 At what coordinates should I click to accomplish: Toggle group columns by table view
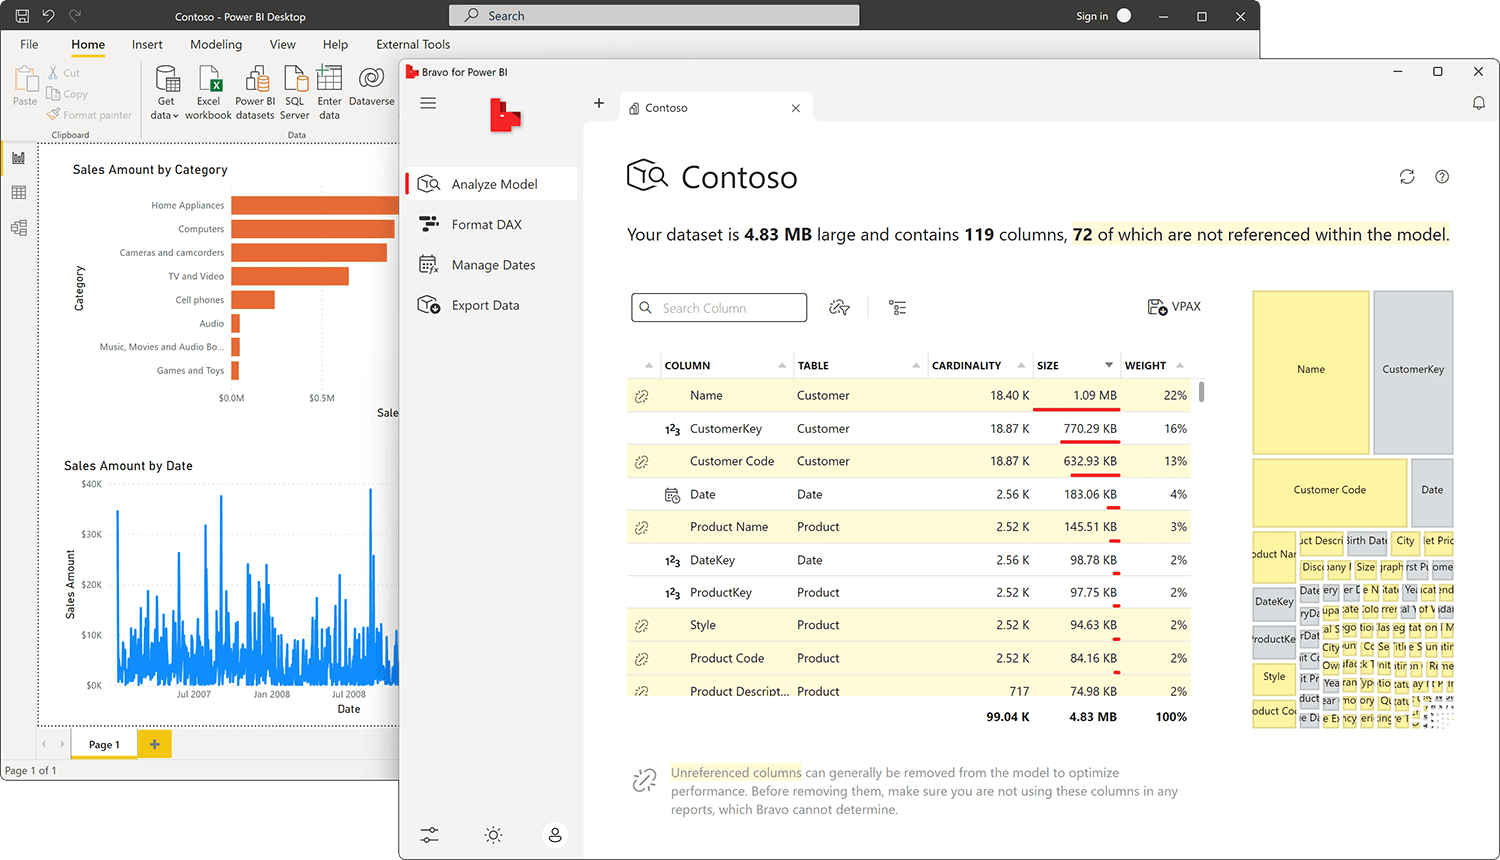898,307
